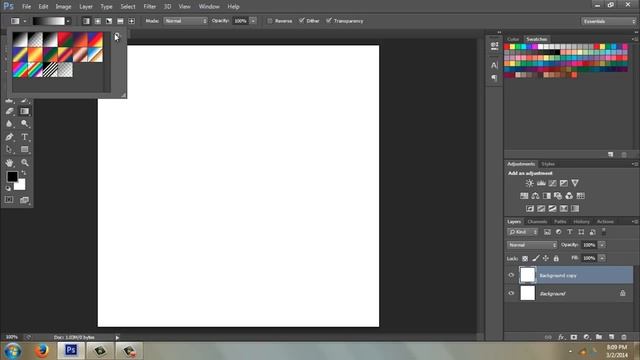Open the layer Fill arrow

coord(602,258)
